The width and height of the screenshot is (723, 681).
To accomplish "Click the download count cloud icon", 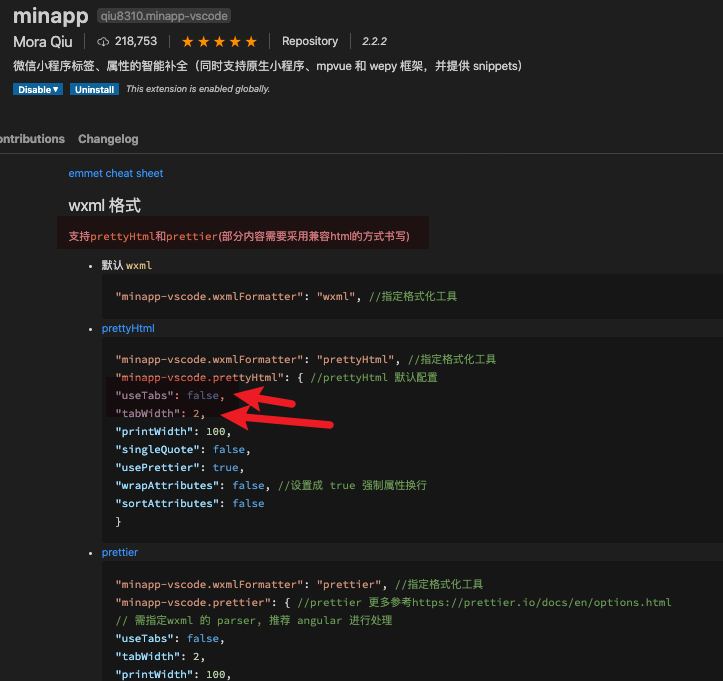I will click(x=103, y=42).
